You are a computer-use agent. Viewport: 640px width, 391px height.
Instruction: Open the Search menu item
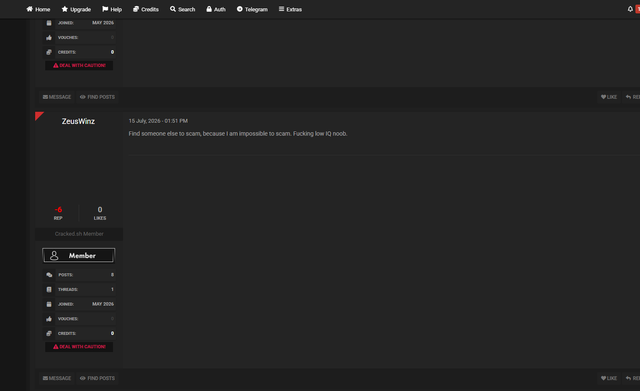point(182,9)
